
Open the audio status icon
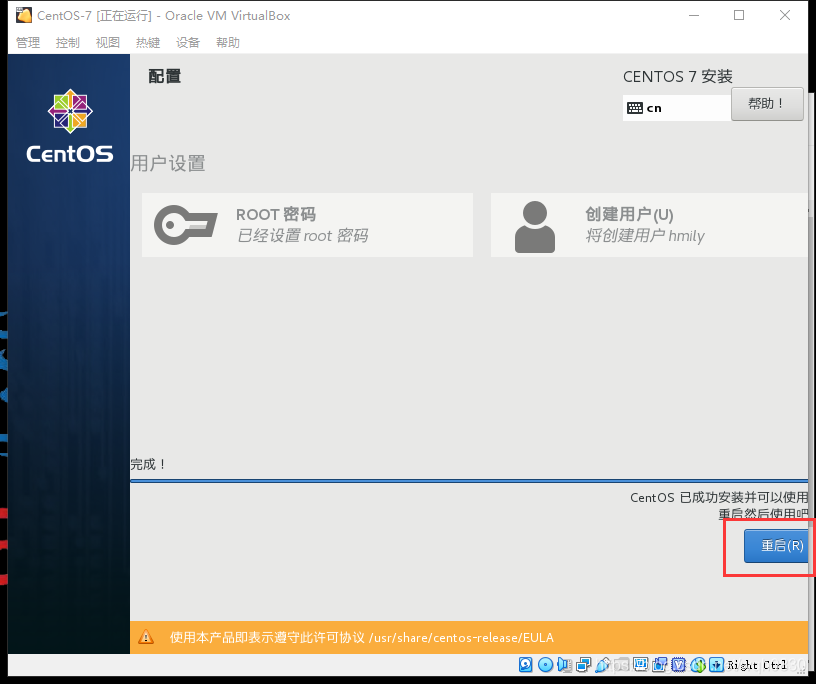coord(564,665)
